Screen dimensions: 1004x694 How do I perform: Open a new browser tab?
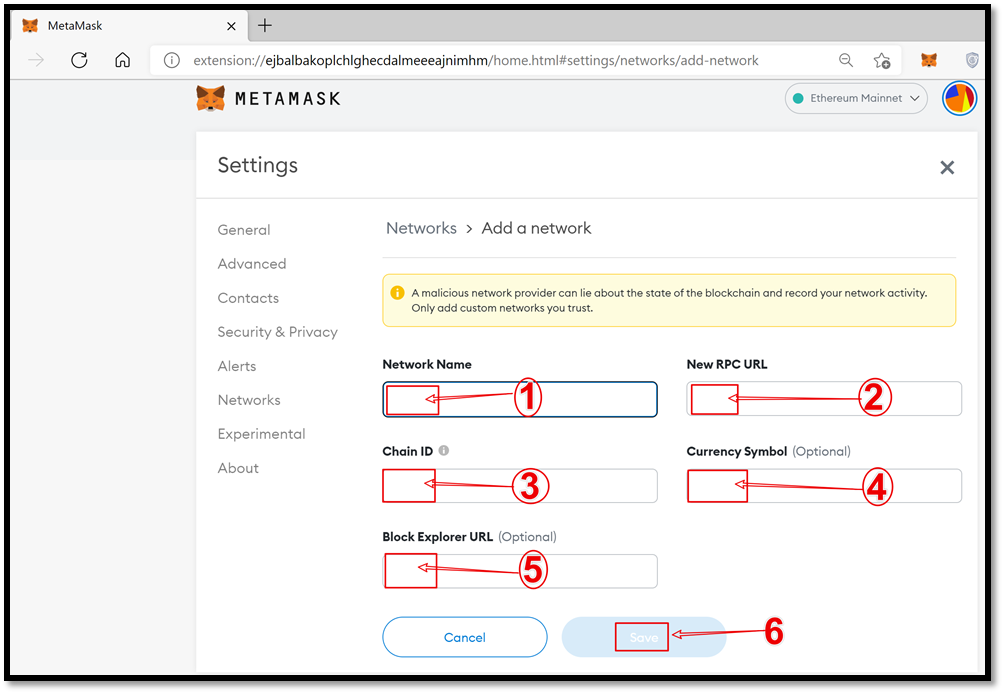[265, 25]
